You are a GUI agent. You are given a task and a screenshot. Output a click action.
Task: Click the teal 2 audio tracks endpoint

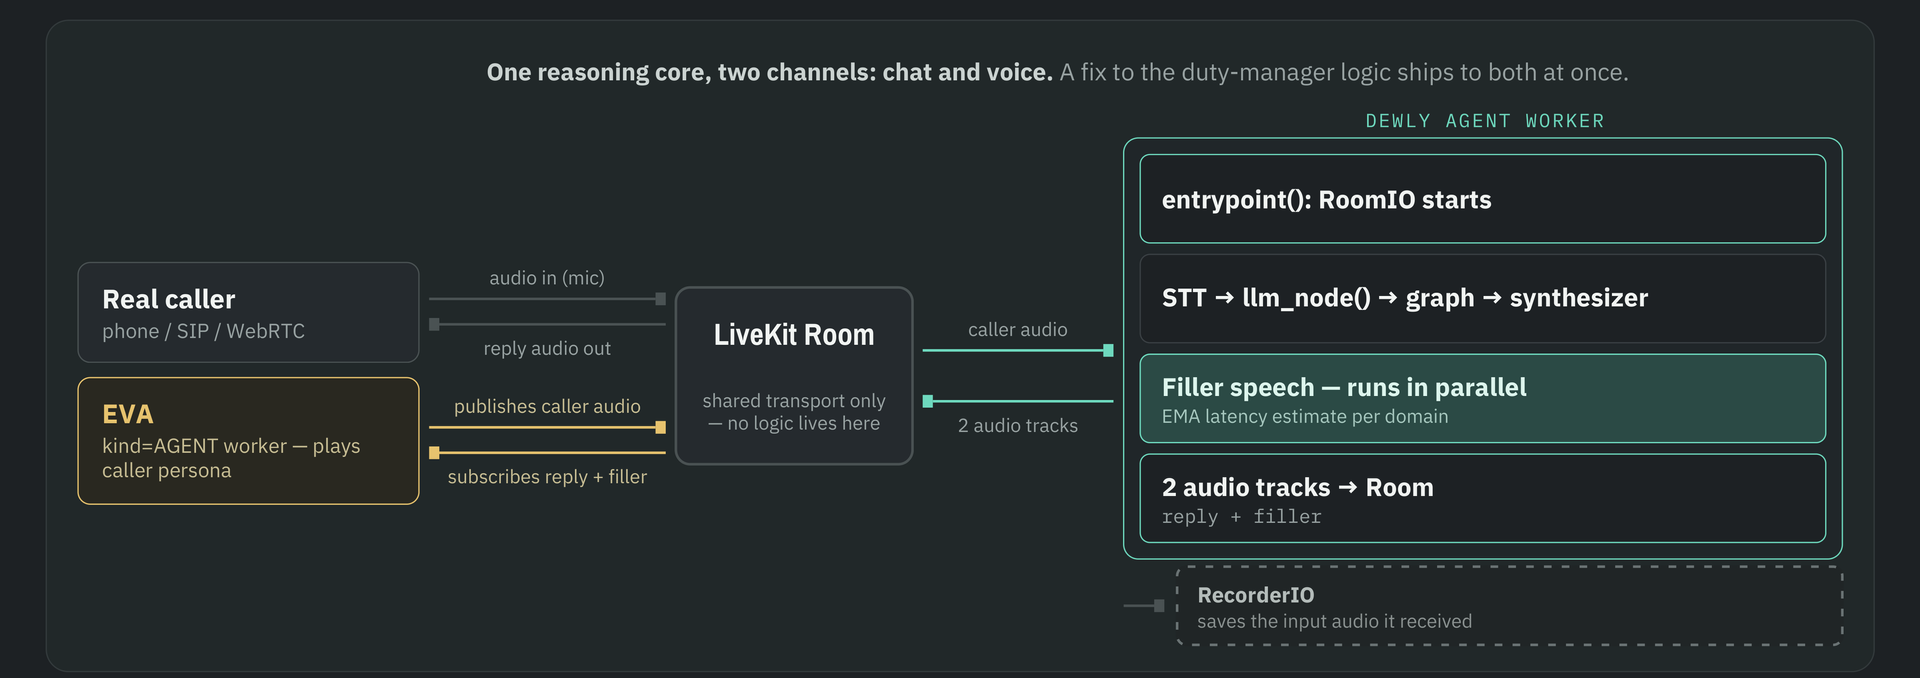928,401
